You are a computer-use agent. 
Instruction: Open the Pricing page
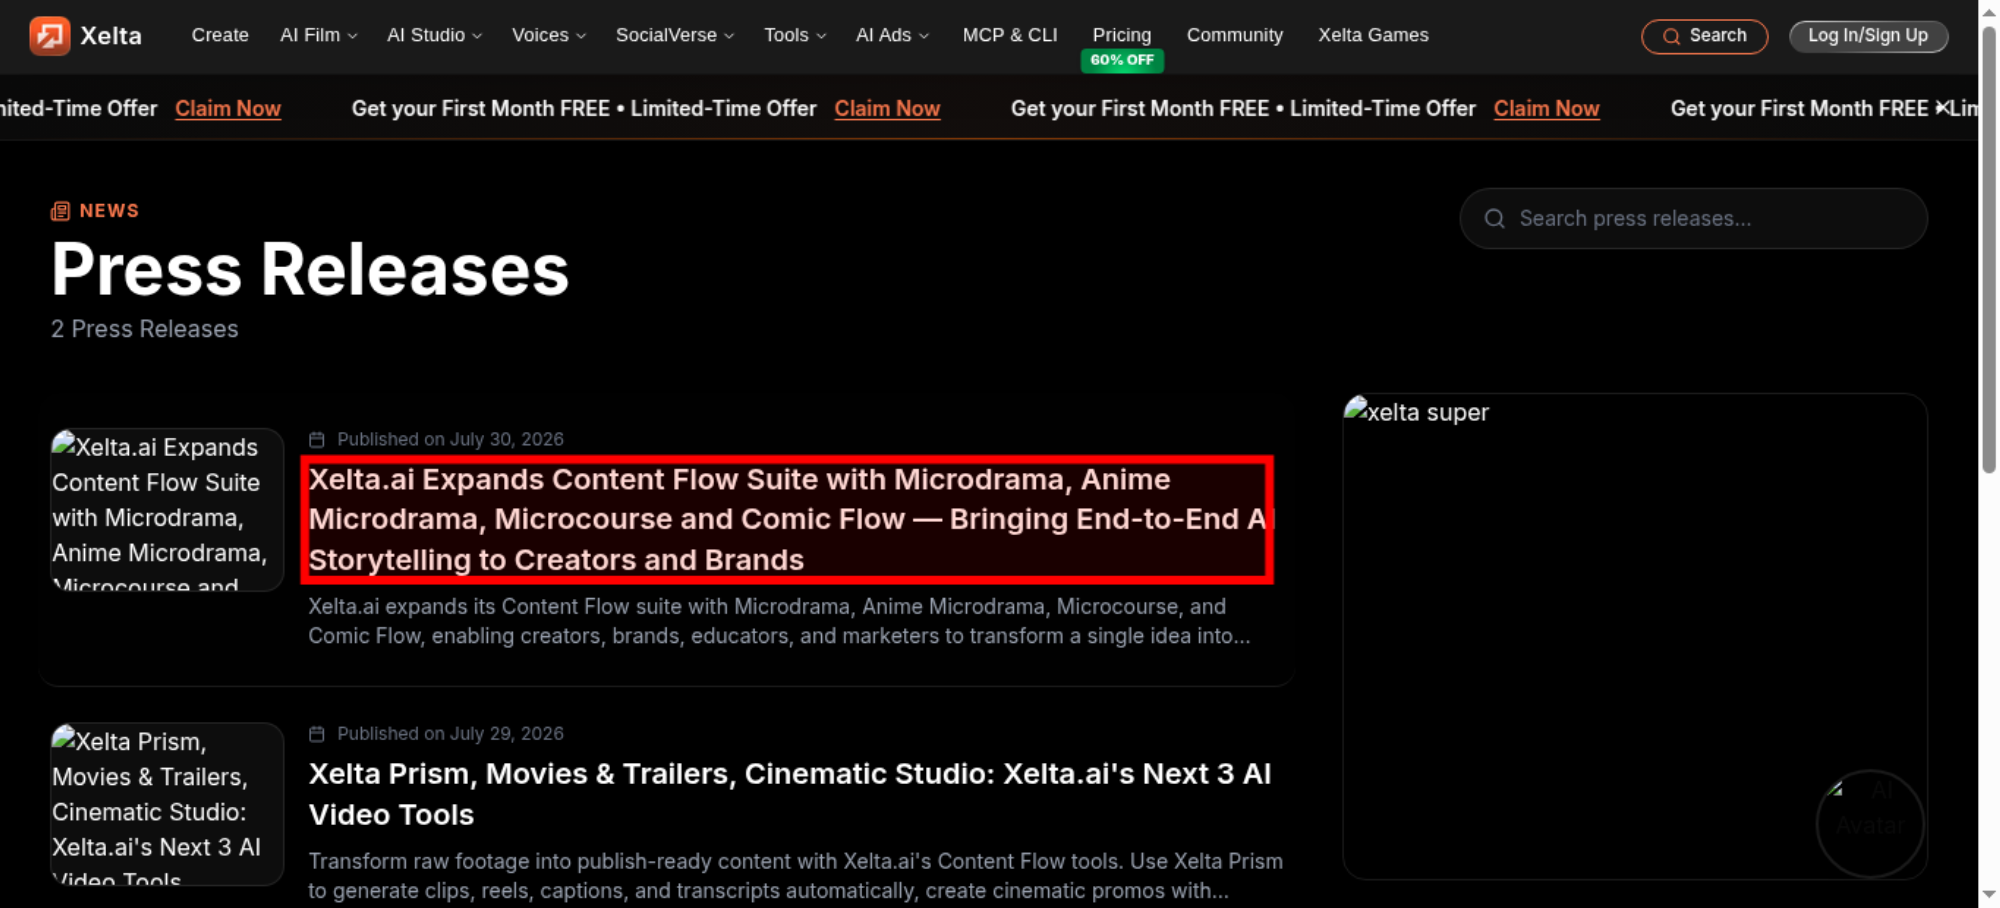tap(1122, 35)
